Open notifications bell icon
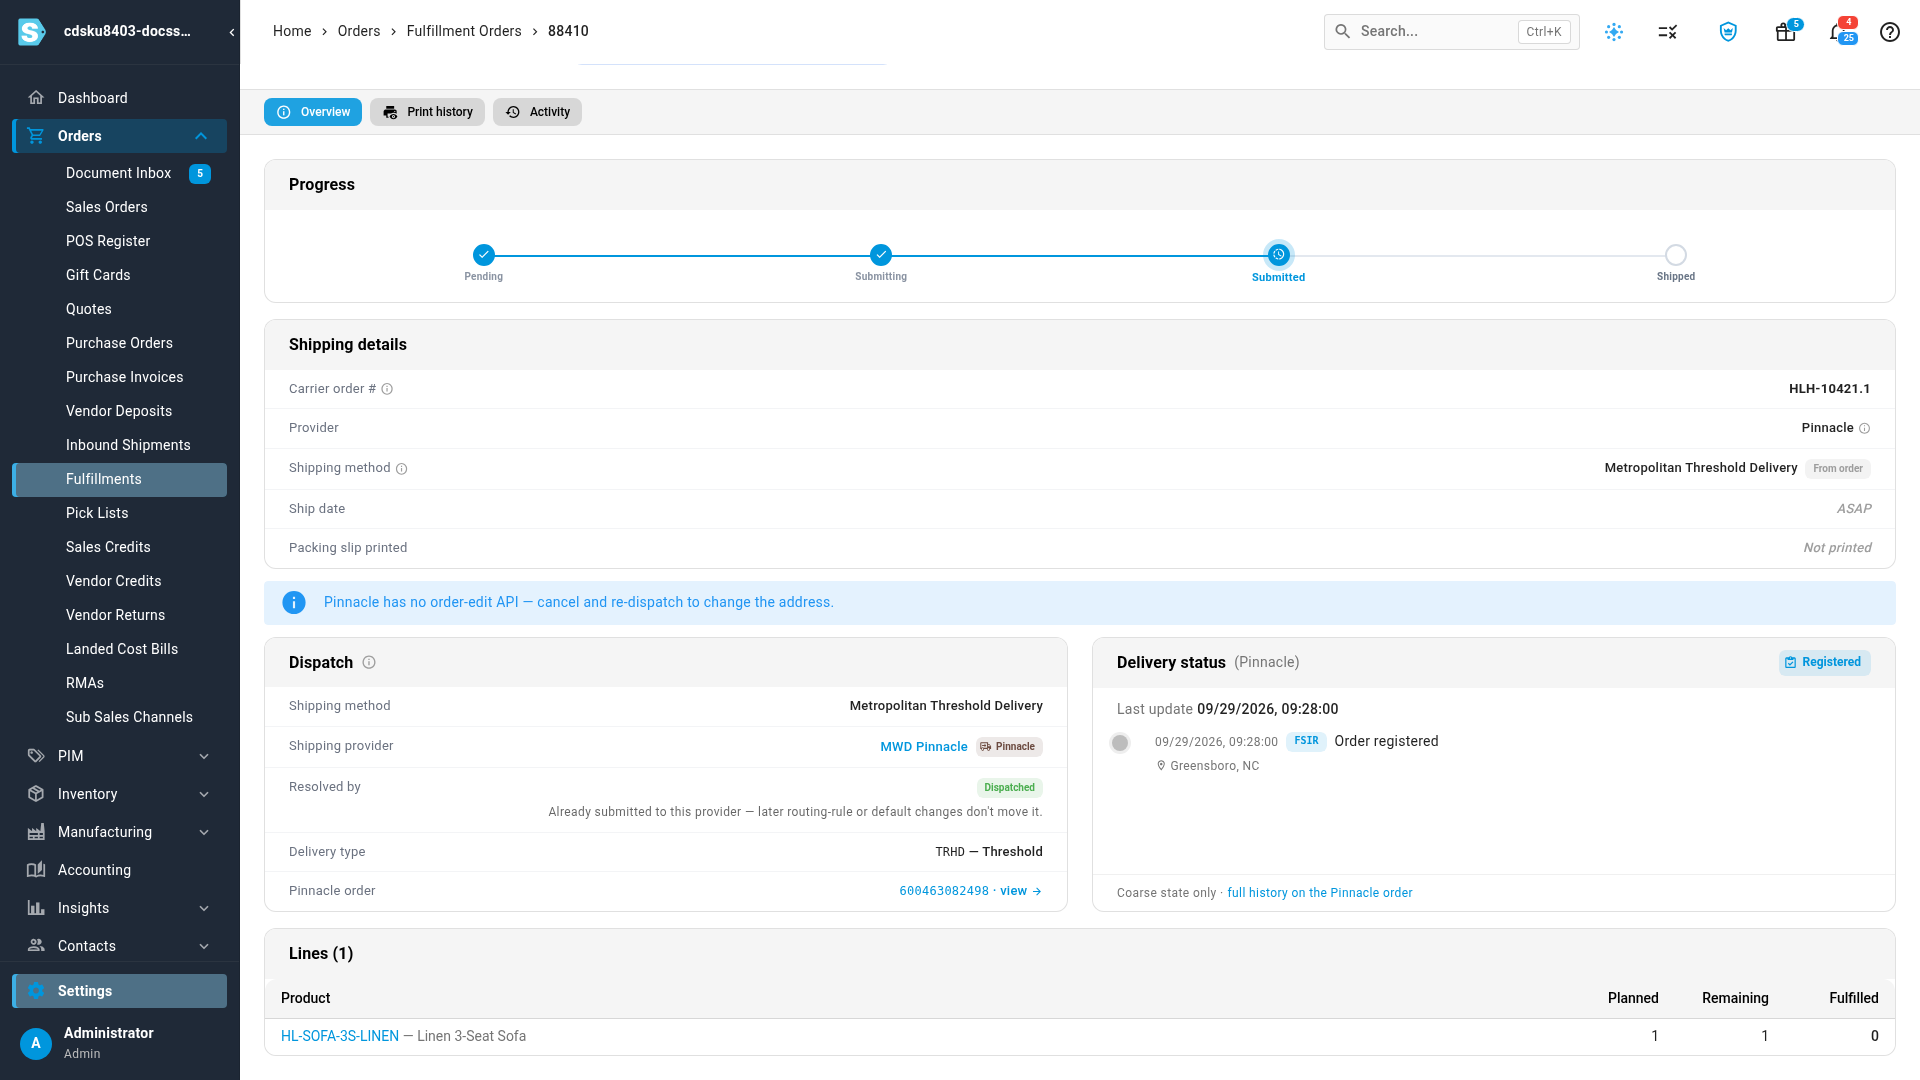The width and height of the screenshot is (1920, 1080). pos(1837,32)
